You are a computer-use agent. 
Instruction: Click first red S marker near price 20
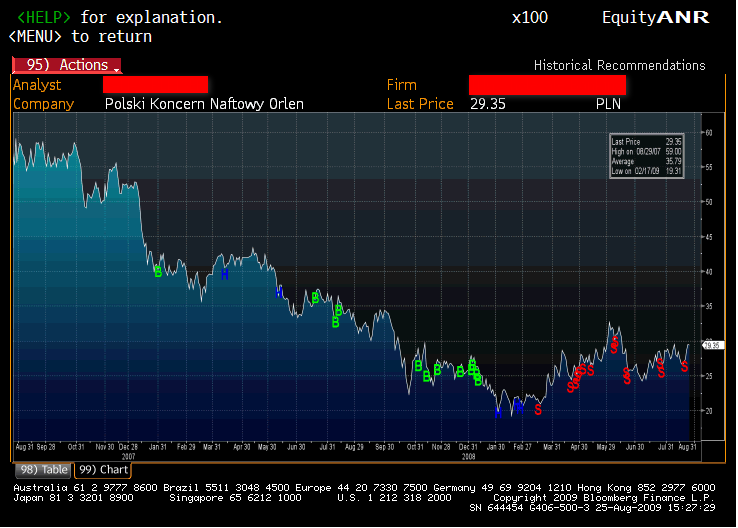click(538, 410)
